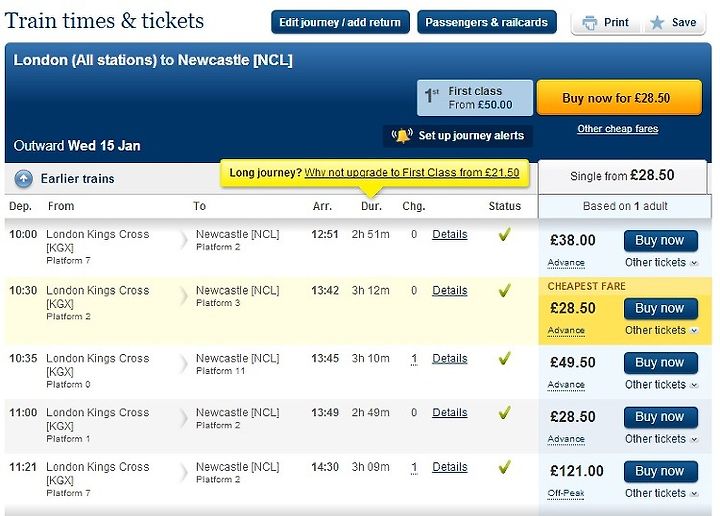The height and width of the screenshot is (516, 720).
Task: Click the star icon beside Save
Action: point(657,22)
